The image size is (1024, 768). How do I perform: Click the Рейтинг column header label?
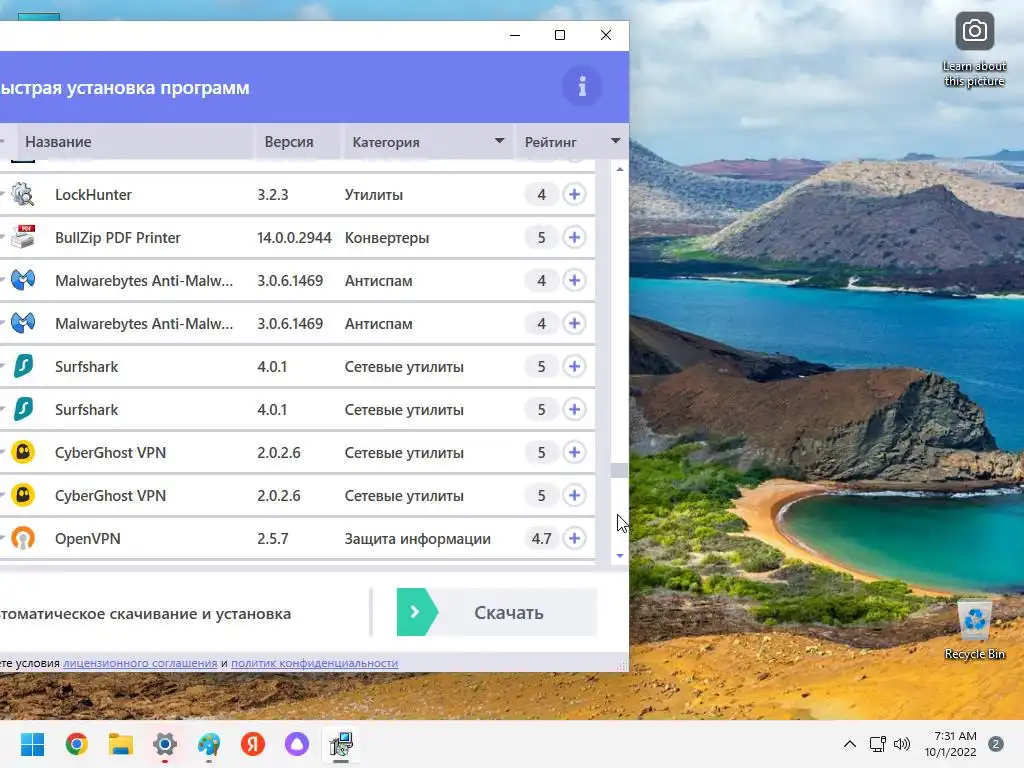coord(551,142)
